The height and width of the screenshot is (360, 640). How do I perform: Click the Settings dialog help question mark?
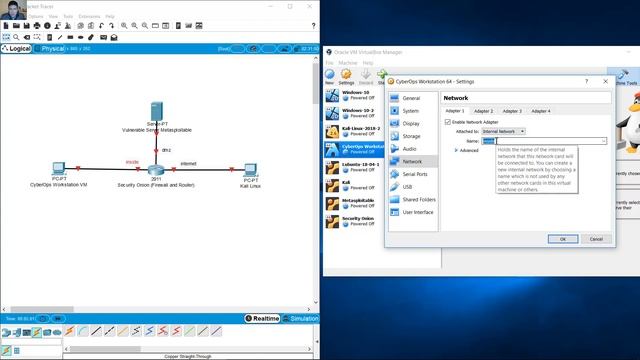[587, 82]
